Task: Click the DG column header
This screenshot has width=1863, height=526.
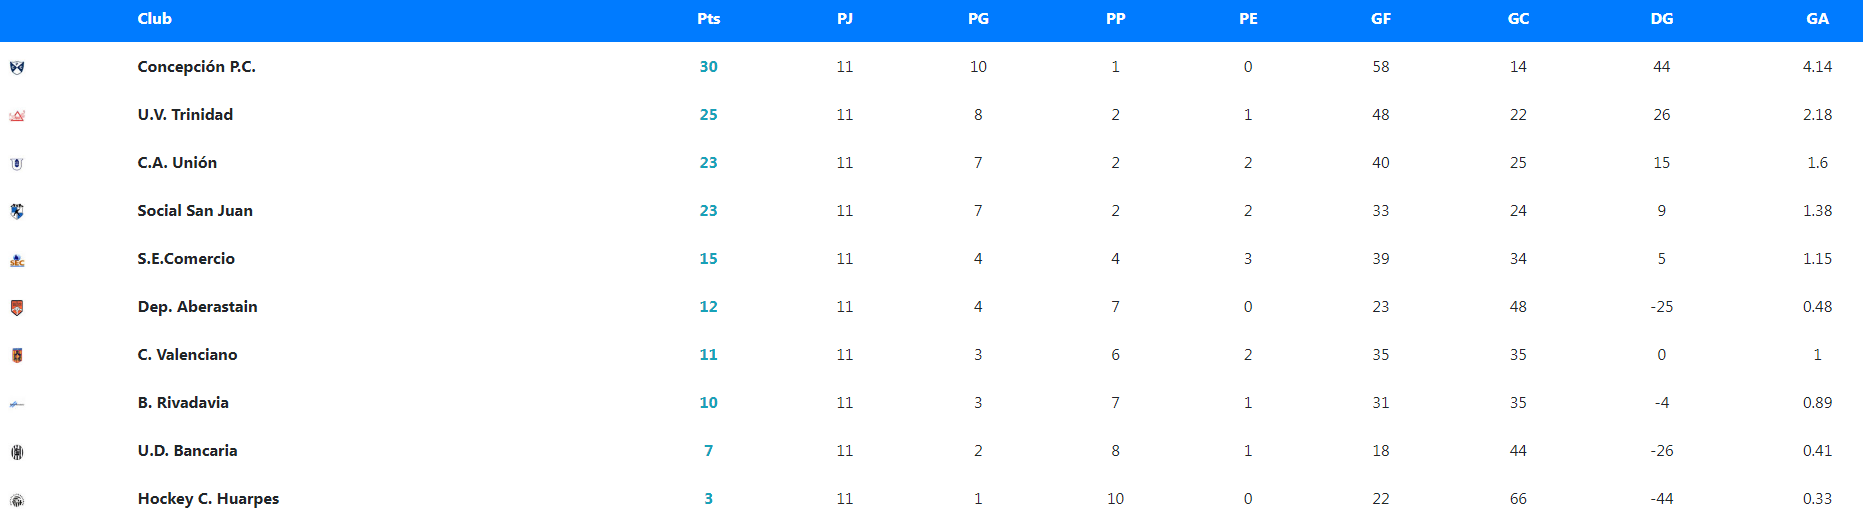Action: coord(1662,19)
